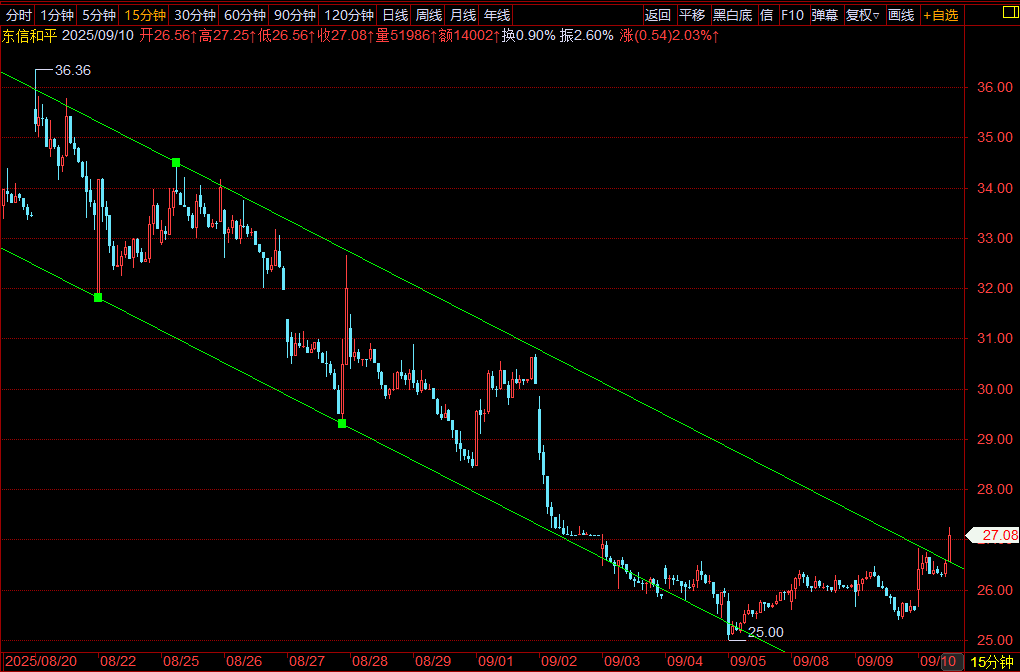Add stock via +自选 button
The height and width of the screenshot is (672, 1020).
click(x=941, y=15)
